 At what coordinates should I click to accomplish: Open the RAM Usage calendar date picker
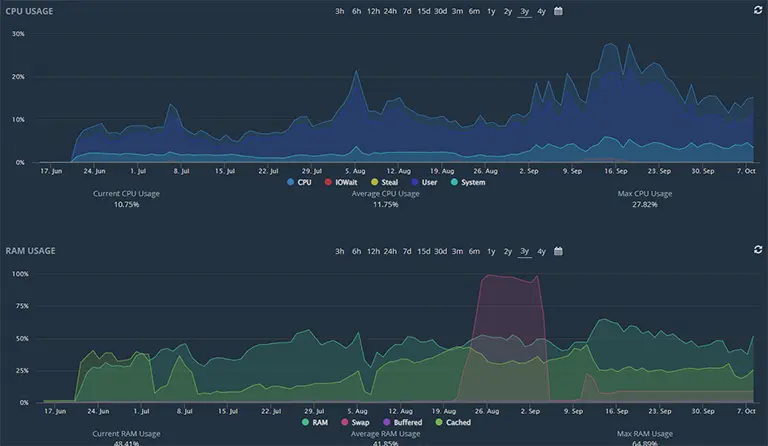(x=558, y=251)
